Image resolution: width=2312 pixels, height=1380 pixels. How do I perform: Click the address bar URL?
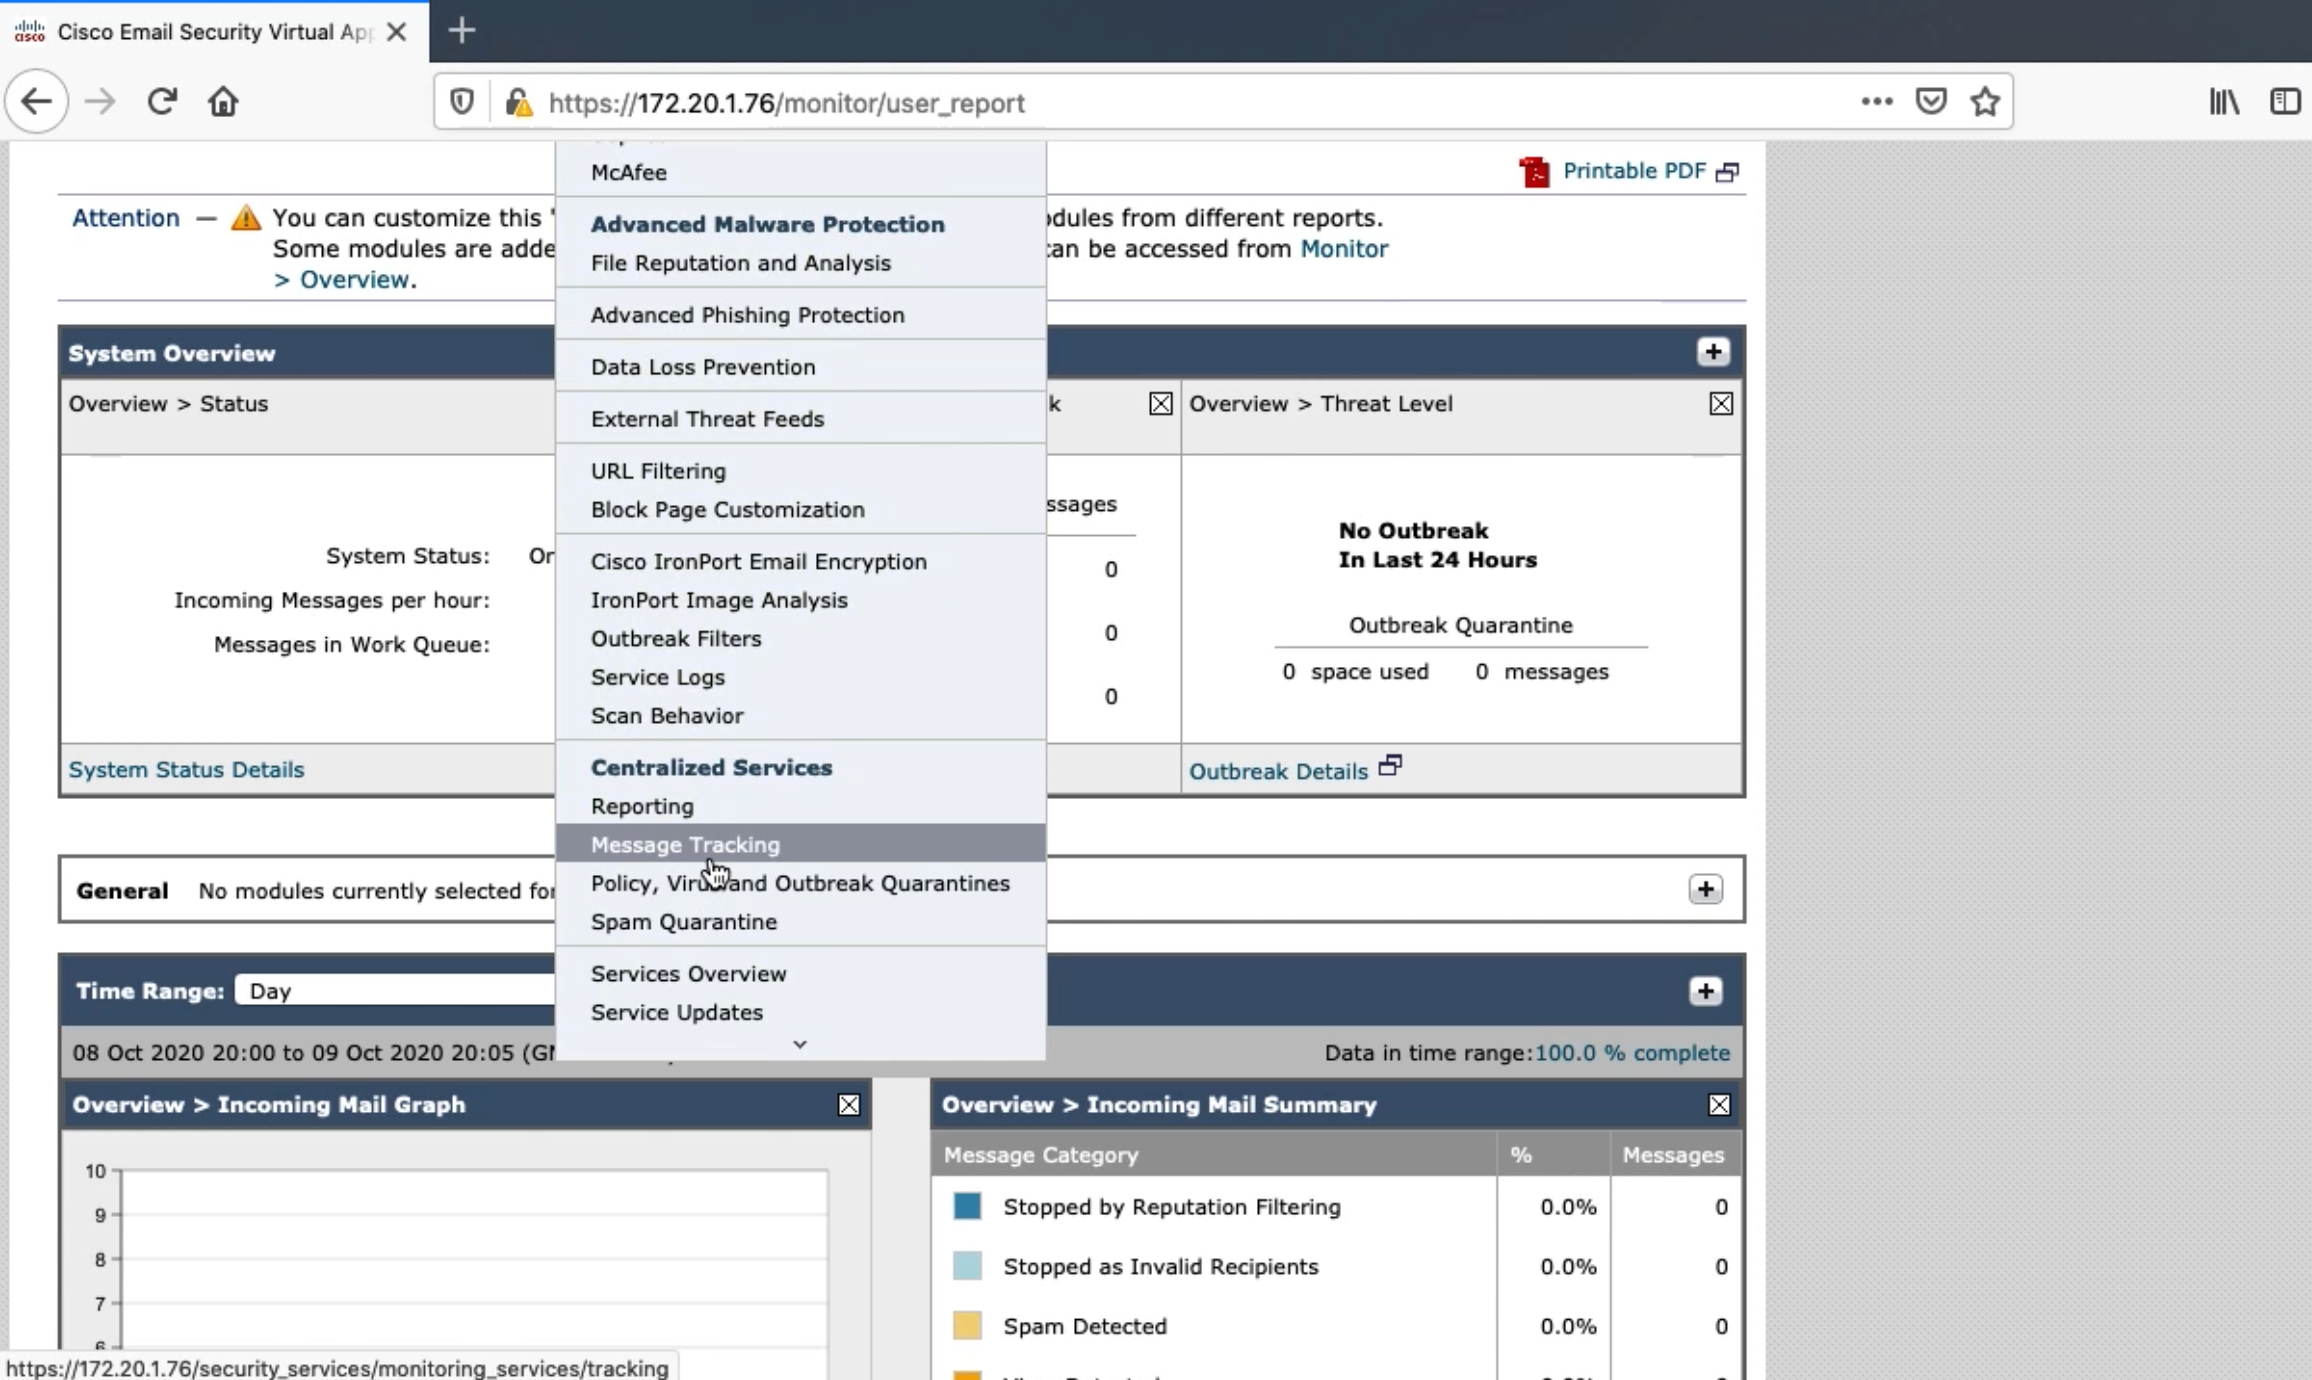786,103
